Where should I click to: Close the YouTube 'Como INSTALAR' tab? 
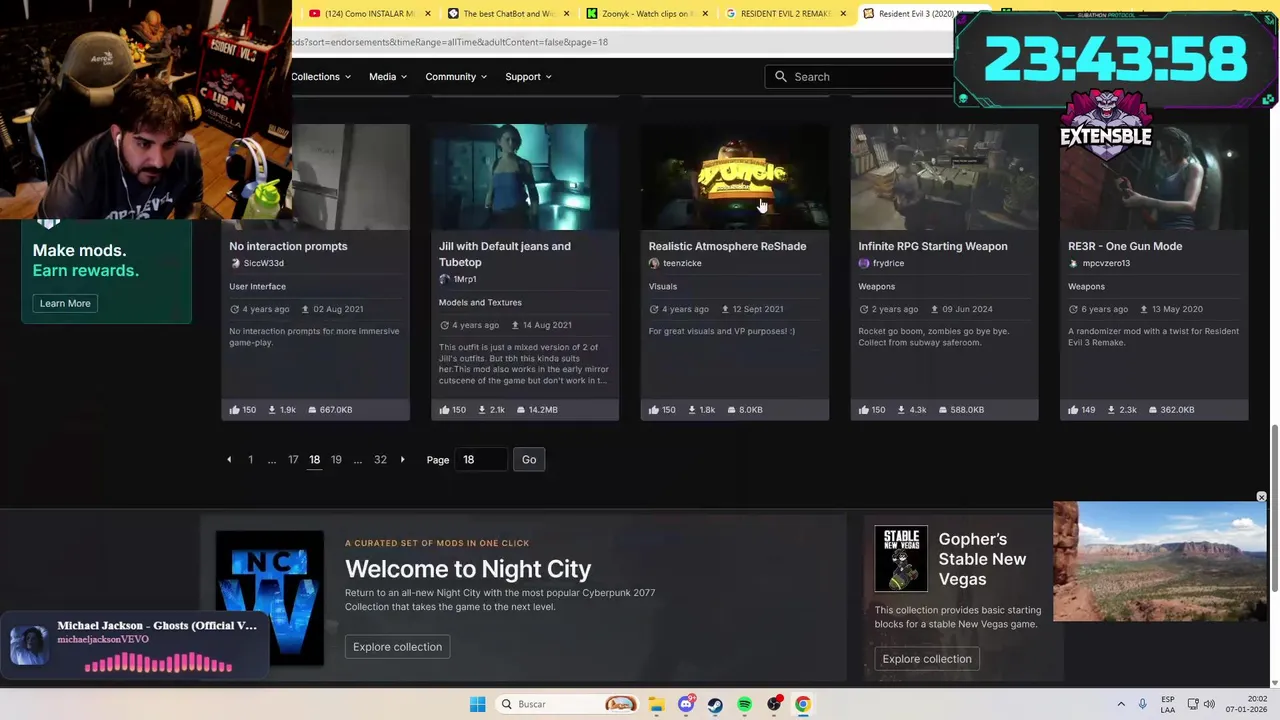(428, 14)
